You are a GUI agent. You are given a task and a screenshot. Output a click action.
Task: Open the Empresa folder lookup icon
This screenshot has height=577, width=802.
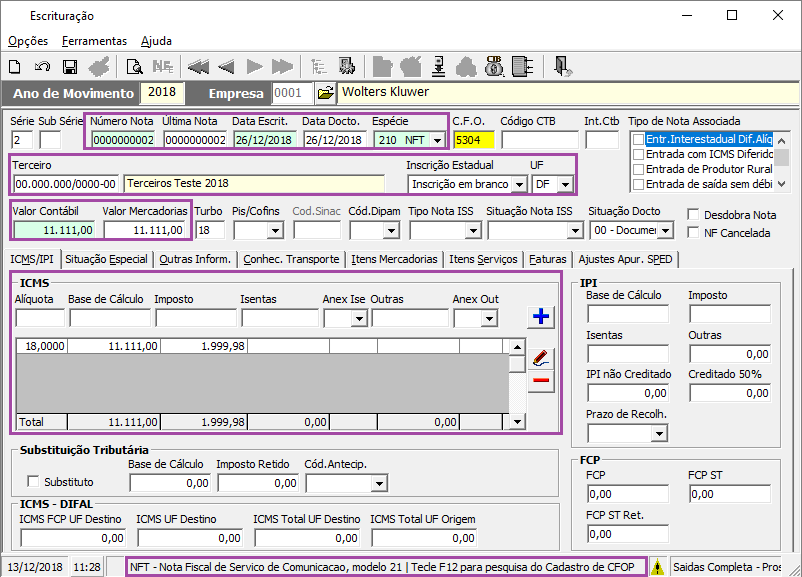(325, 93)
